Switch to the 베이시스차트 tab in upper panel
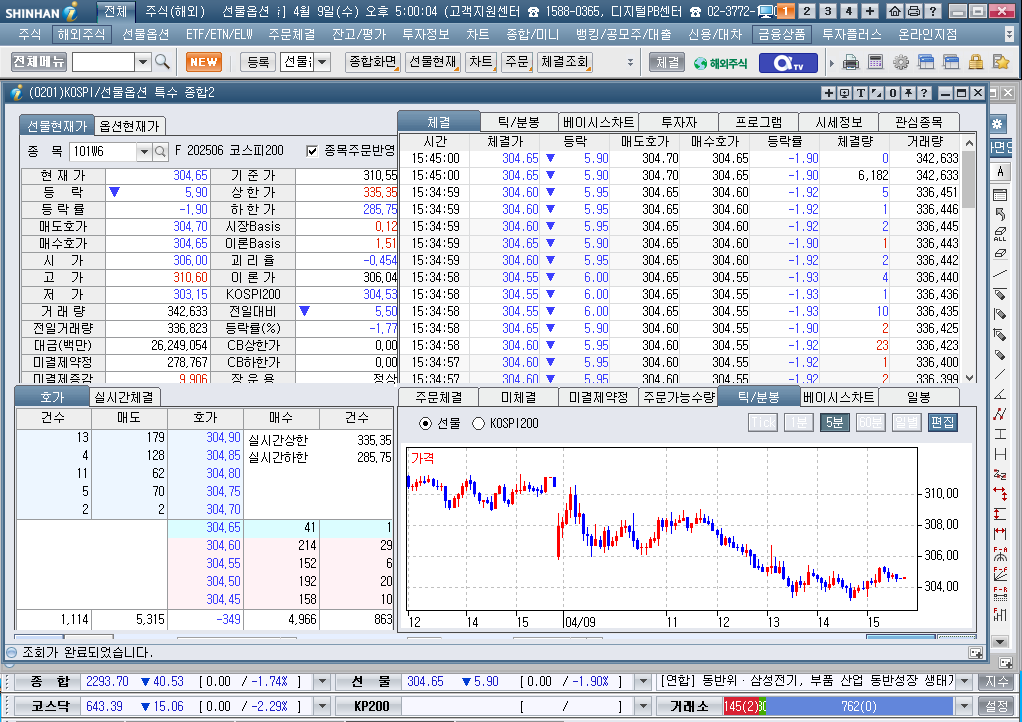 [598, 123]
